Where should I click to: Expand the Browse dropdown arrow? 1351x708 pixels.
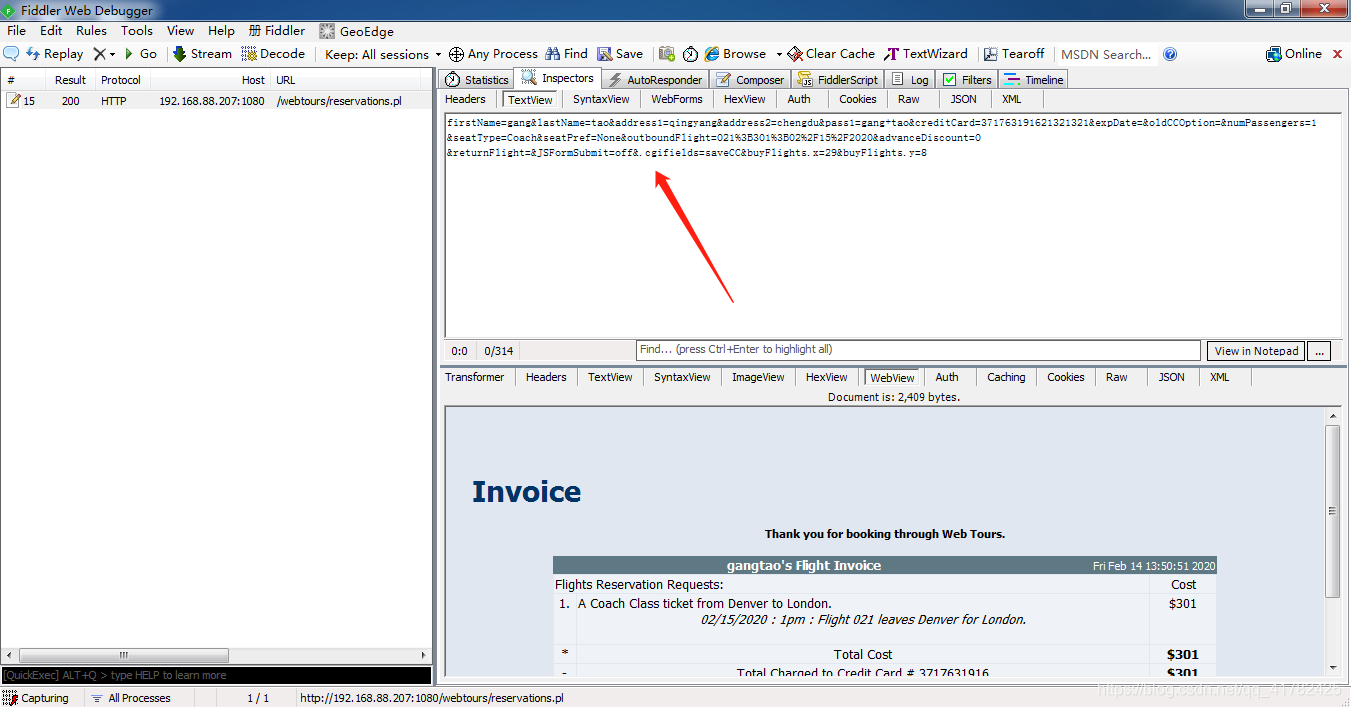(779, 54)
